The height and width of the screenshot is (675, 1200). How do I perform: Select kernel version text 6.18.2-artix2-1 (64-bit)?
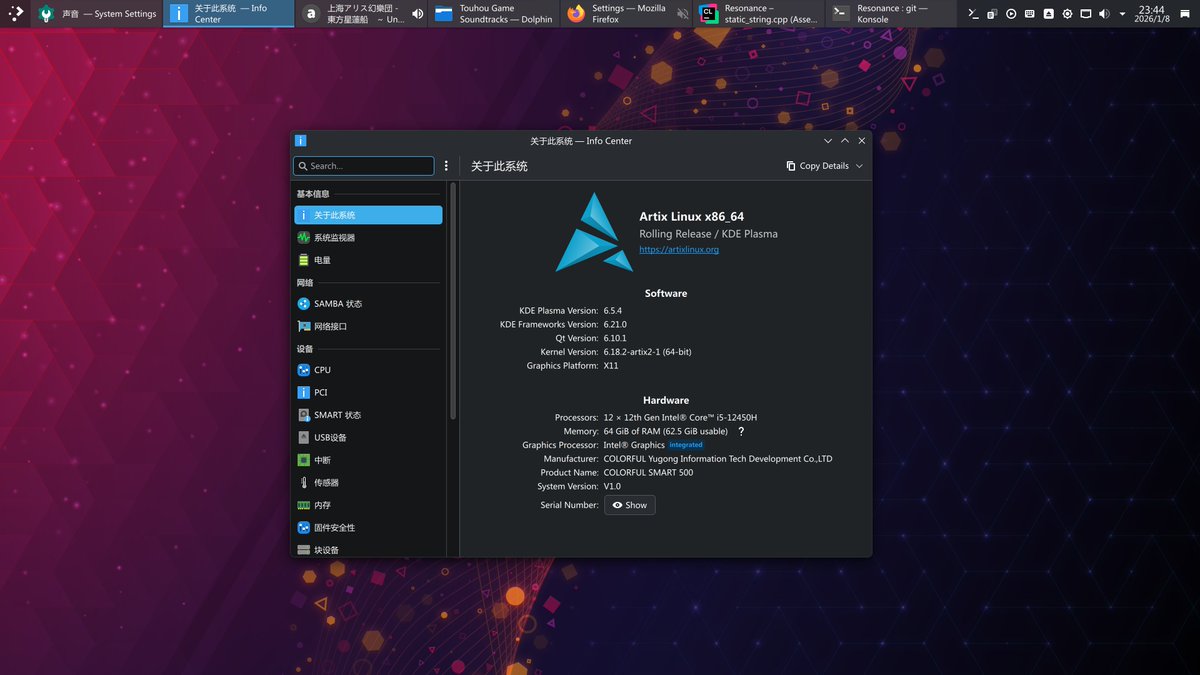coord(647,352)
